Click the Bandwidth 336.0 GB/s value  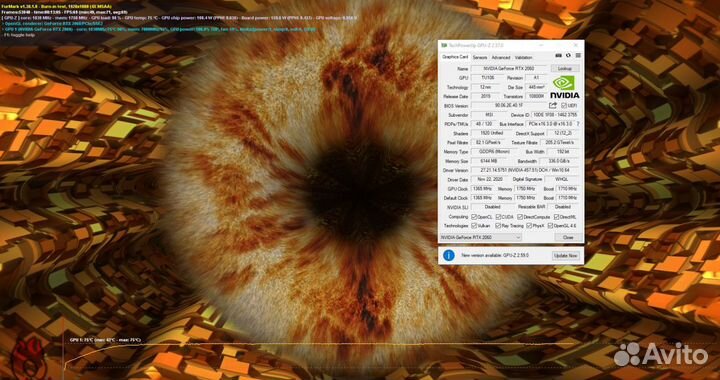click(560, 161)
